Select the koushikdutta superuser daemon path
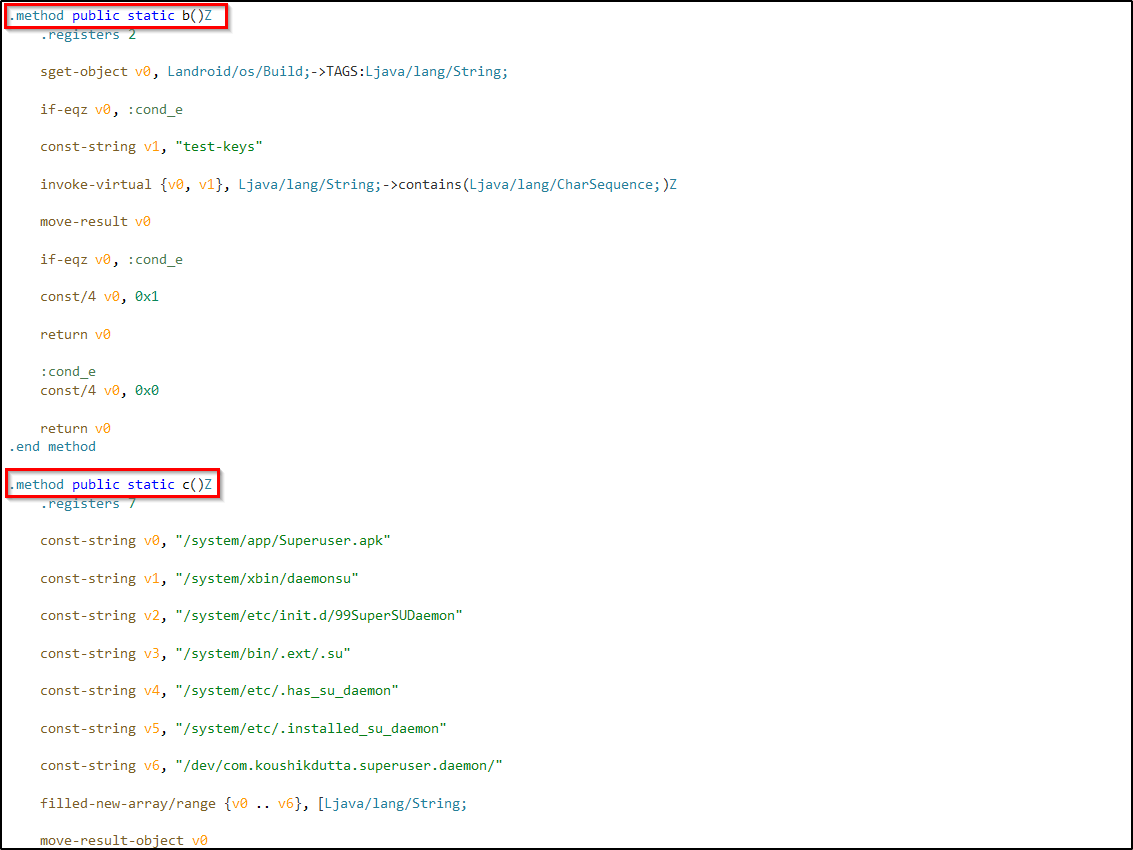Screen dimensions: 1133x850 point(338,766)
